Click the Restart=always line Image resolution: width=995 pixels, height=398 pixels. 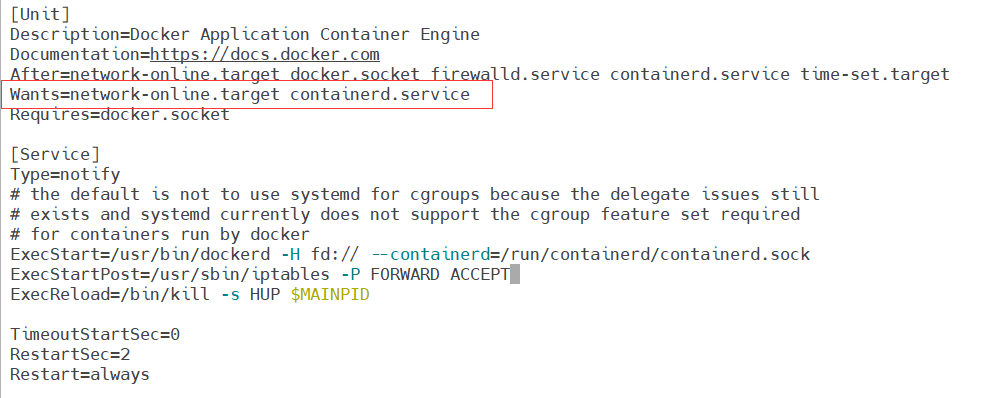[x=80, y=375]
